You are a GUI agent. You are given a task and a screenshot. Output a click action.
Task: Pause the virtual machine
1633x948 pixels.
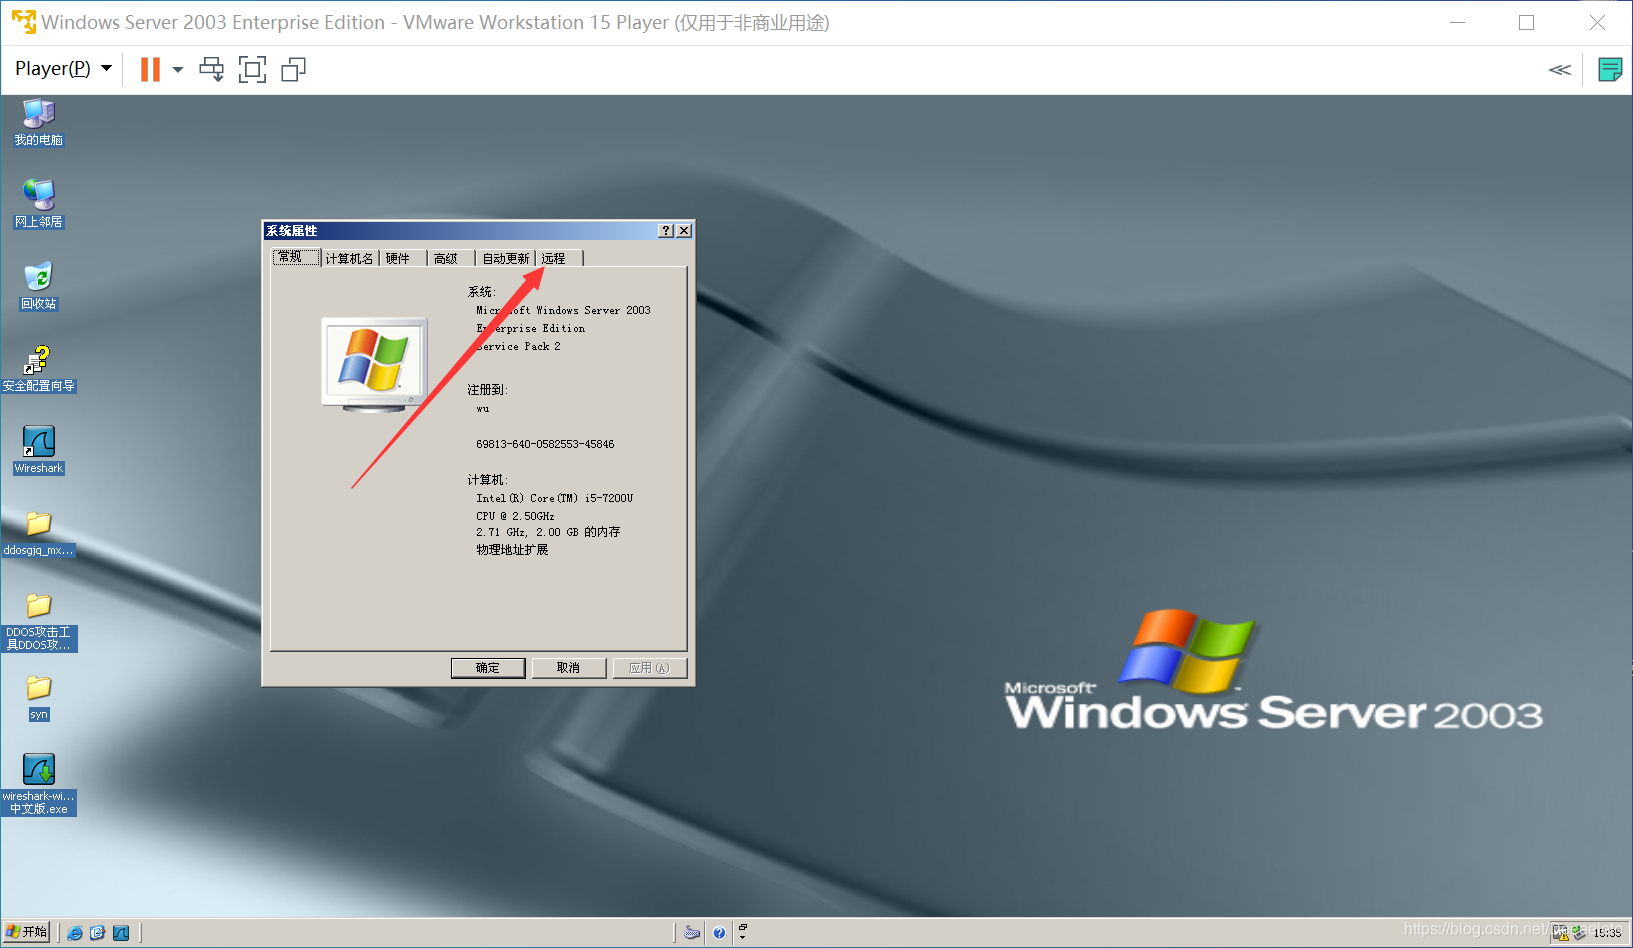click(150, 69)
